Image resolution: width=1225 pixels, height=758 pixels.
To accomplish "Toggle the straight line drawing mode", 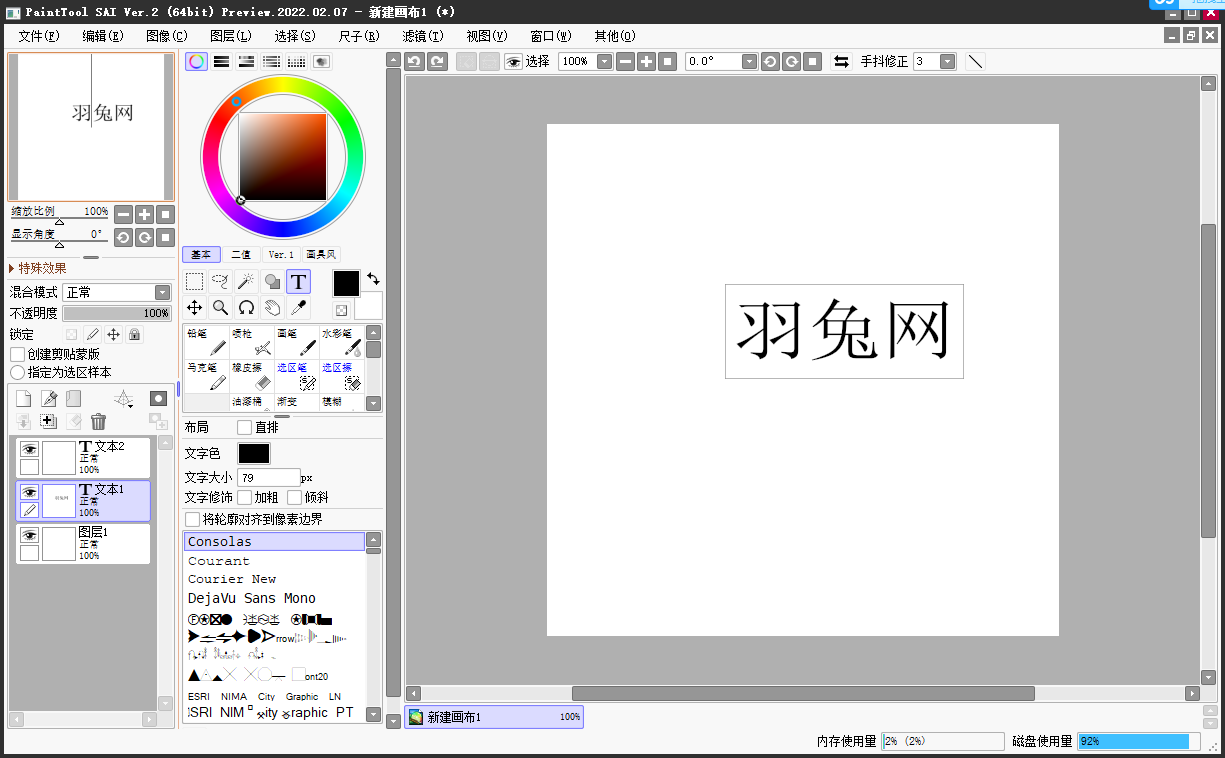I will [x=975, y=61].
